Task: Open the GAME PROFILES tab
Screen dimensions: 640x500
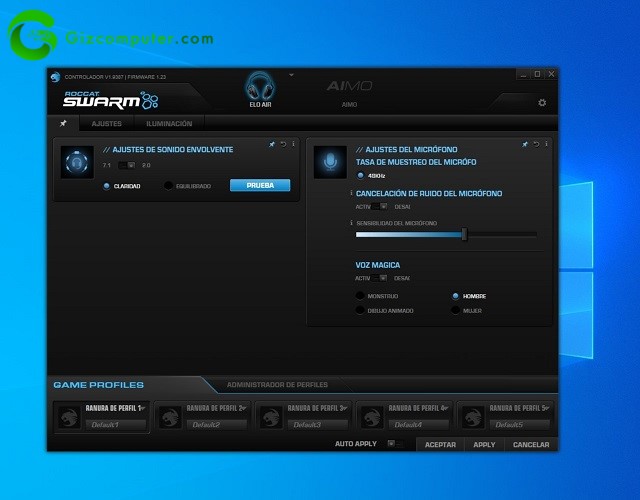Action: [98, 385]
